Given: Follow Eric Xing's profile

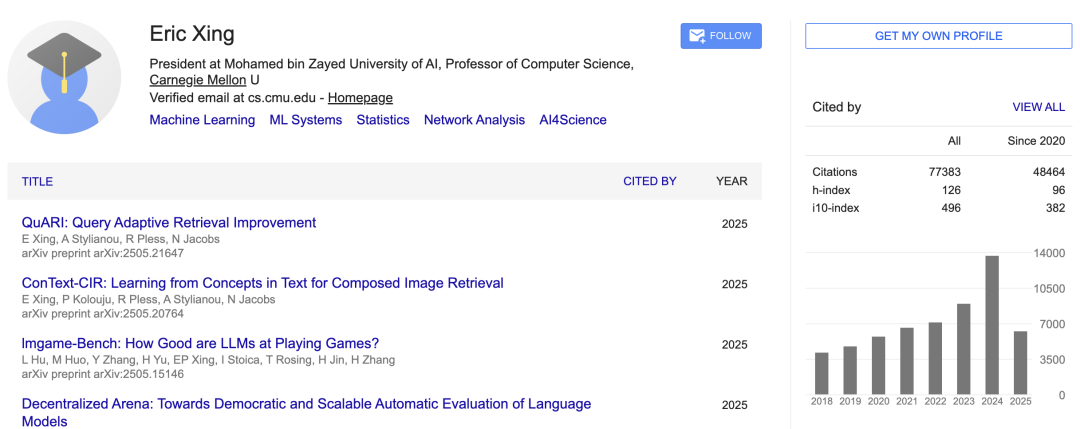Looking at the screenshot, I should click(x=721, y=36).
